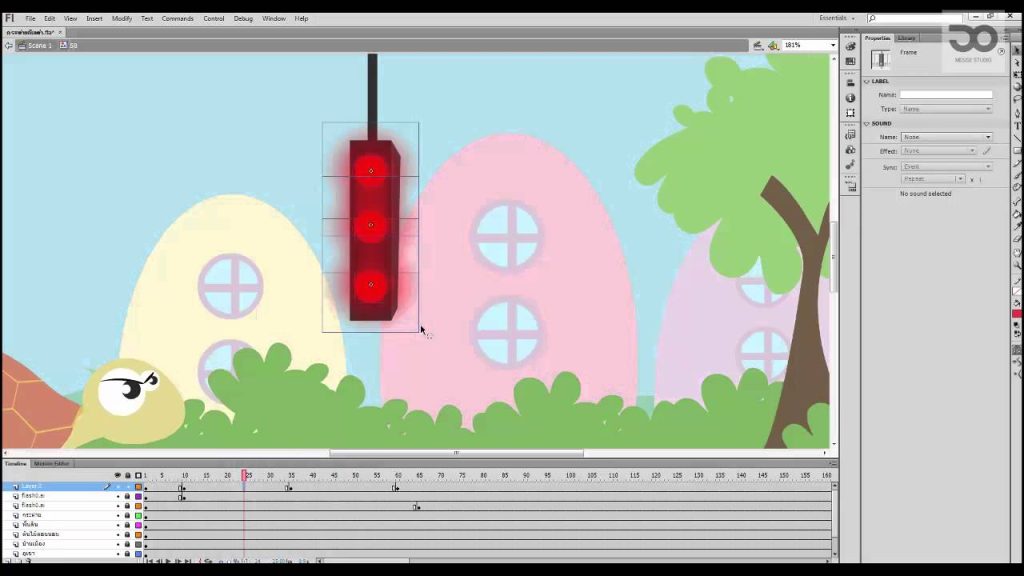
Task: Open the Modify menu
Action: [x=121, y=18]
